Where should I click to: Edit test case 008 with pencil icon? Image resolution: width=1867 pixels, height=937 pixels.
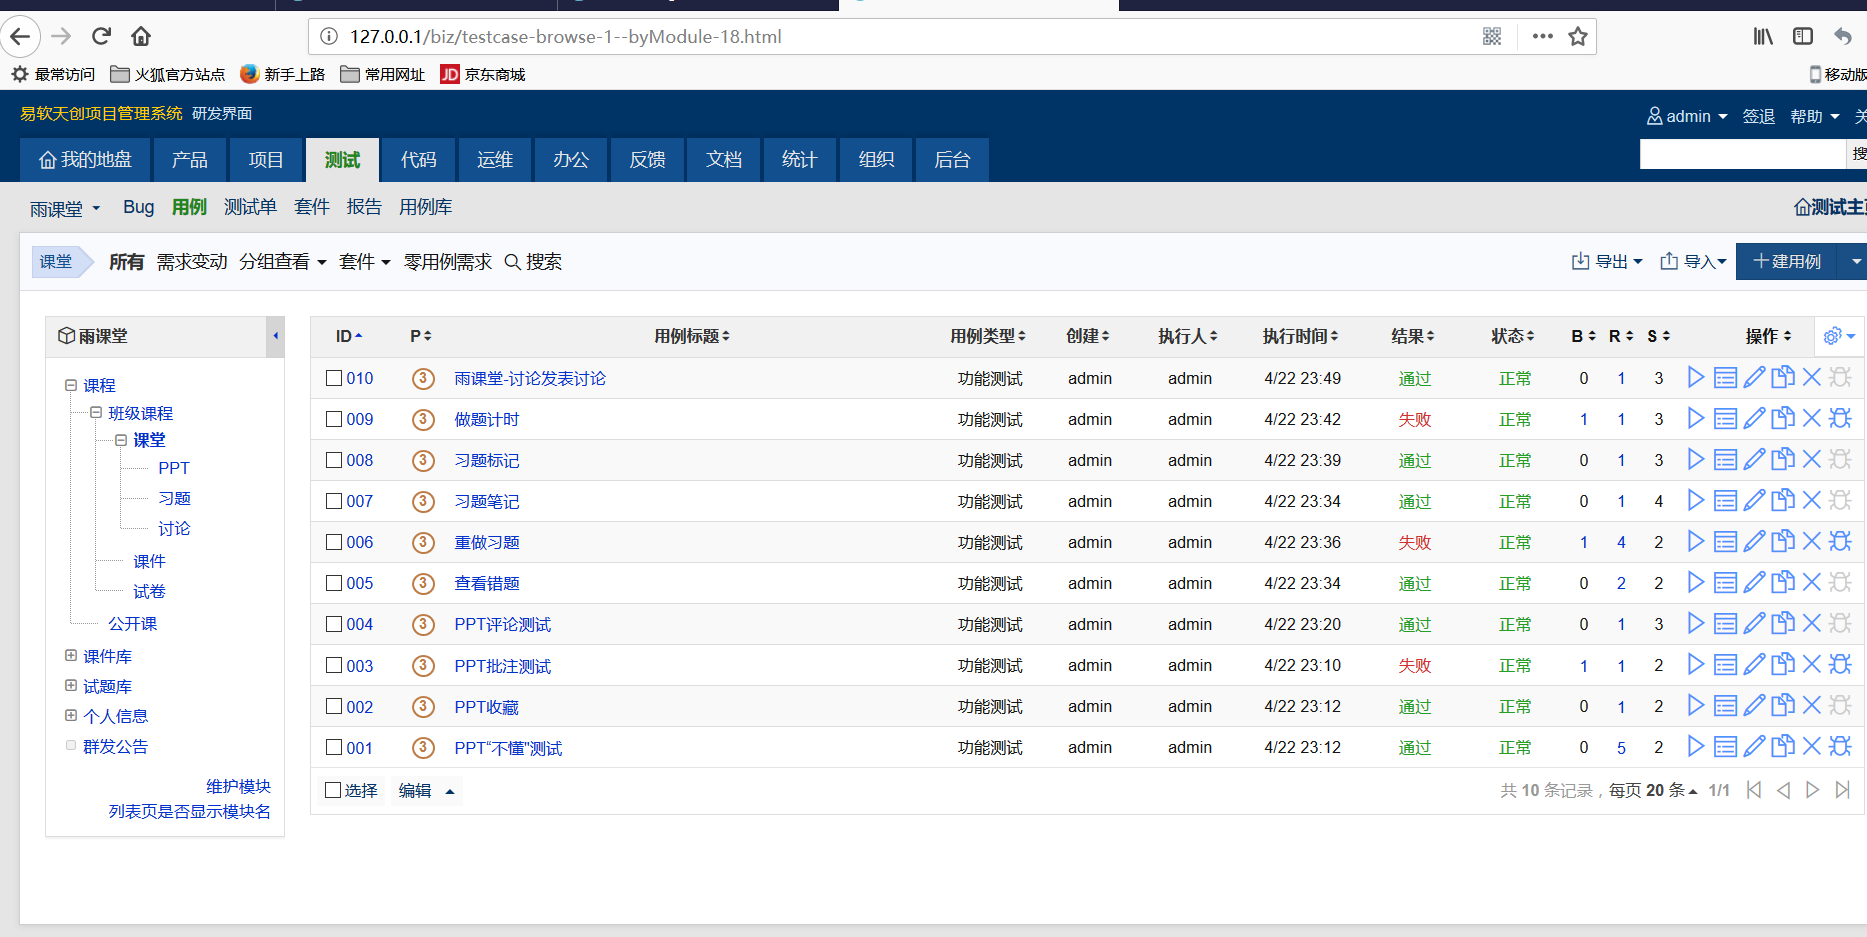click(x=1754, y=460)
